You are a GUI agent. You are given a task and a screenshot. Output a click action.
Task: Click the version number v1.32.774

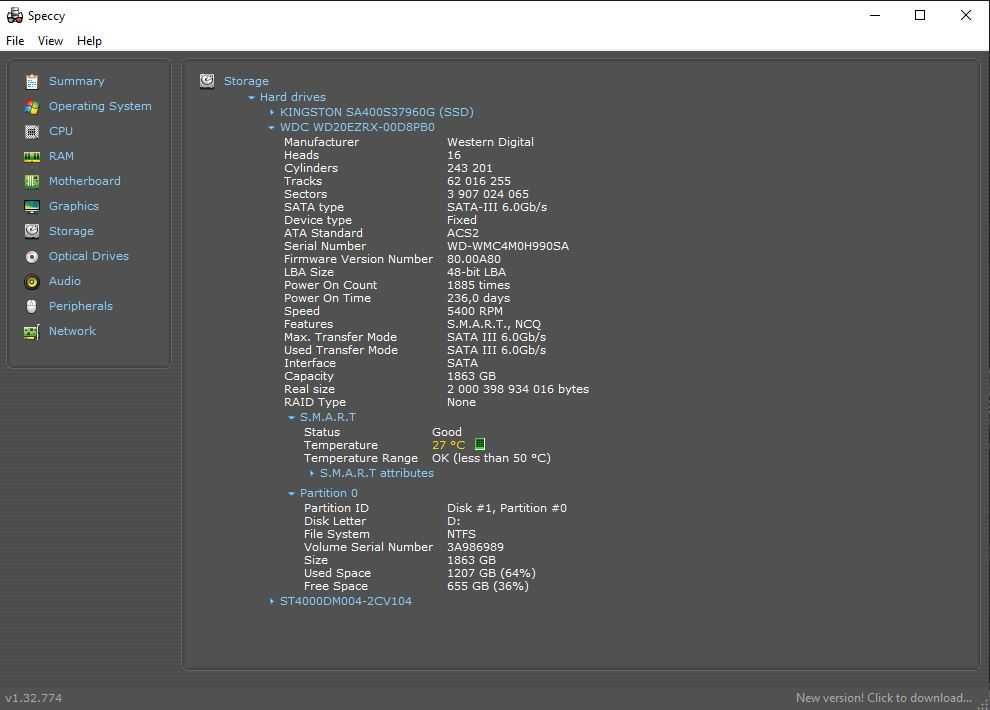[x=33, y=698]
